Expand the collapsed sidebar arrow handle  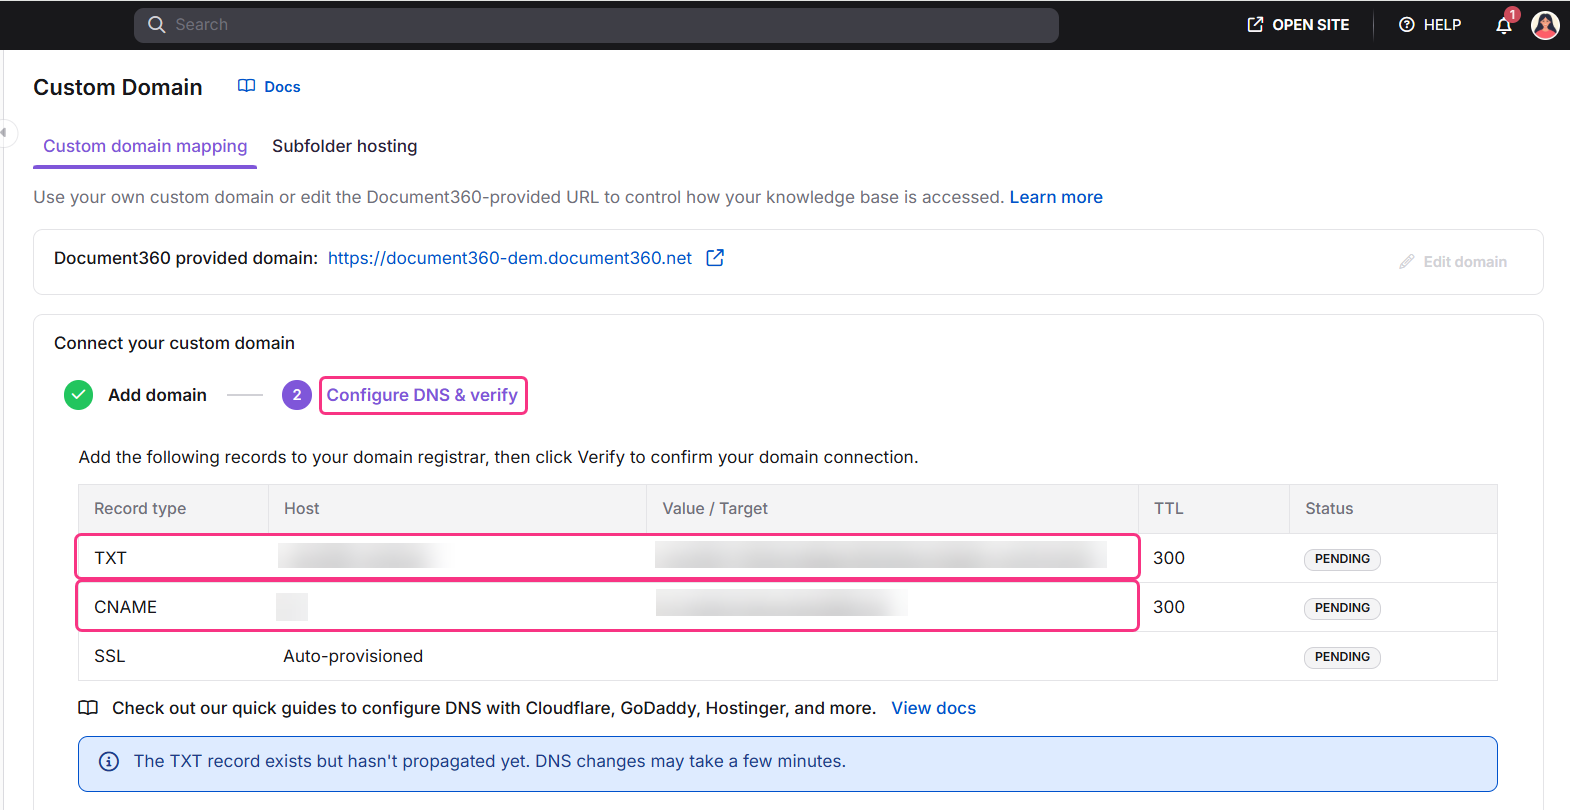4,132
